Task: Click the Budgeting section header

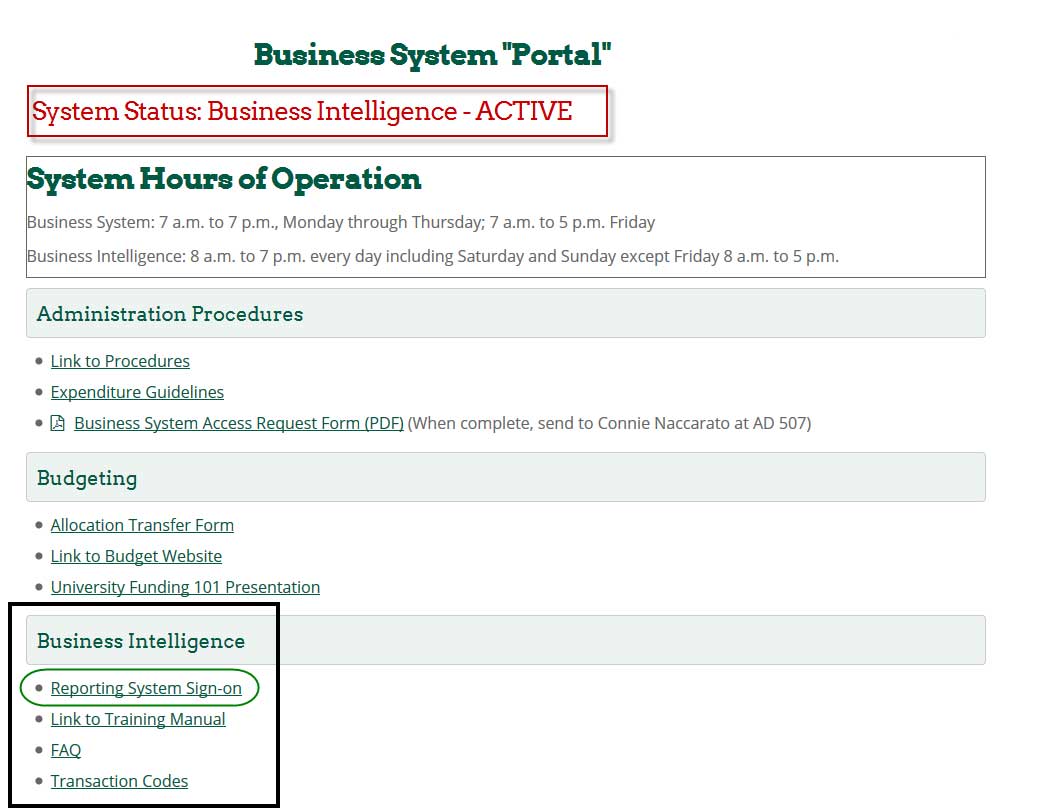Action: coord(87,478)
